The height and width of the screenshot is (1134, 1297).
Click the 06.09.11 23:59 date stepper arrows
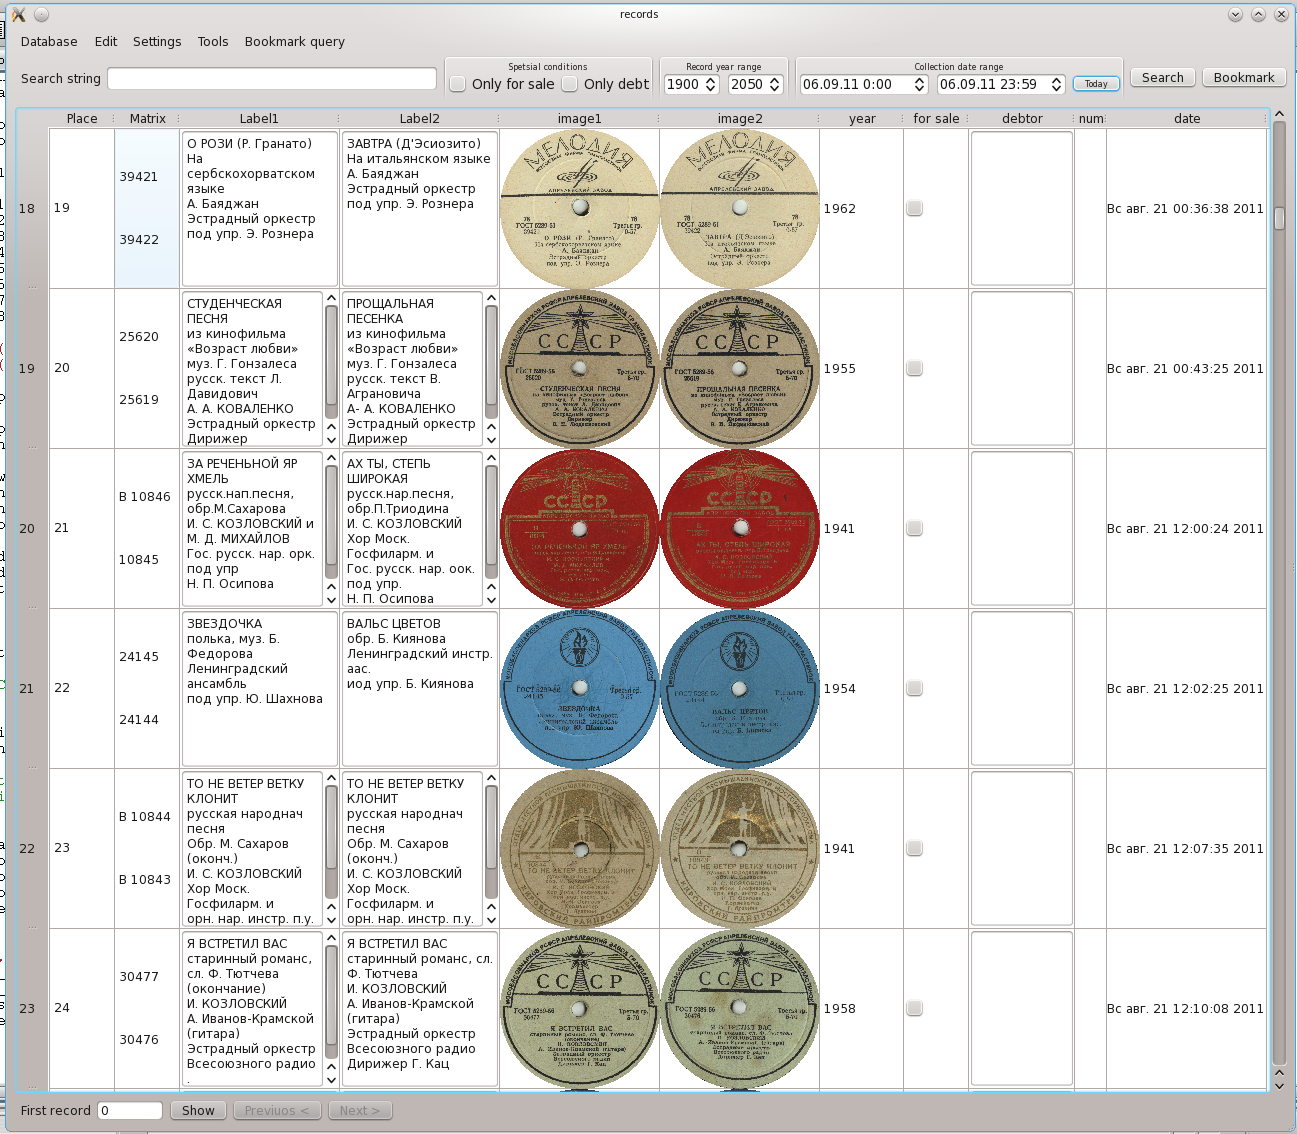[1056, 84]
